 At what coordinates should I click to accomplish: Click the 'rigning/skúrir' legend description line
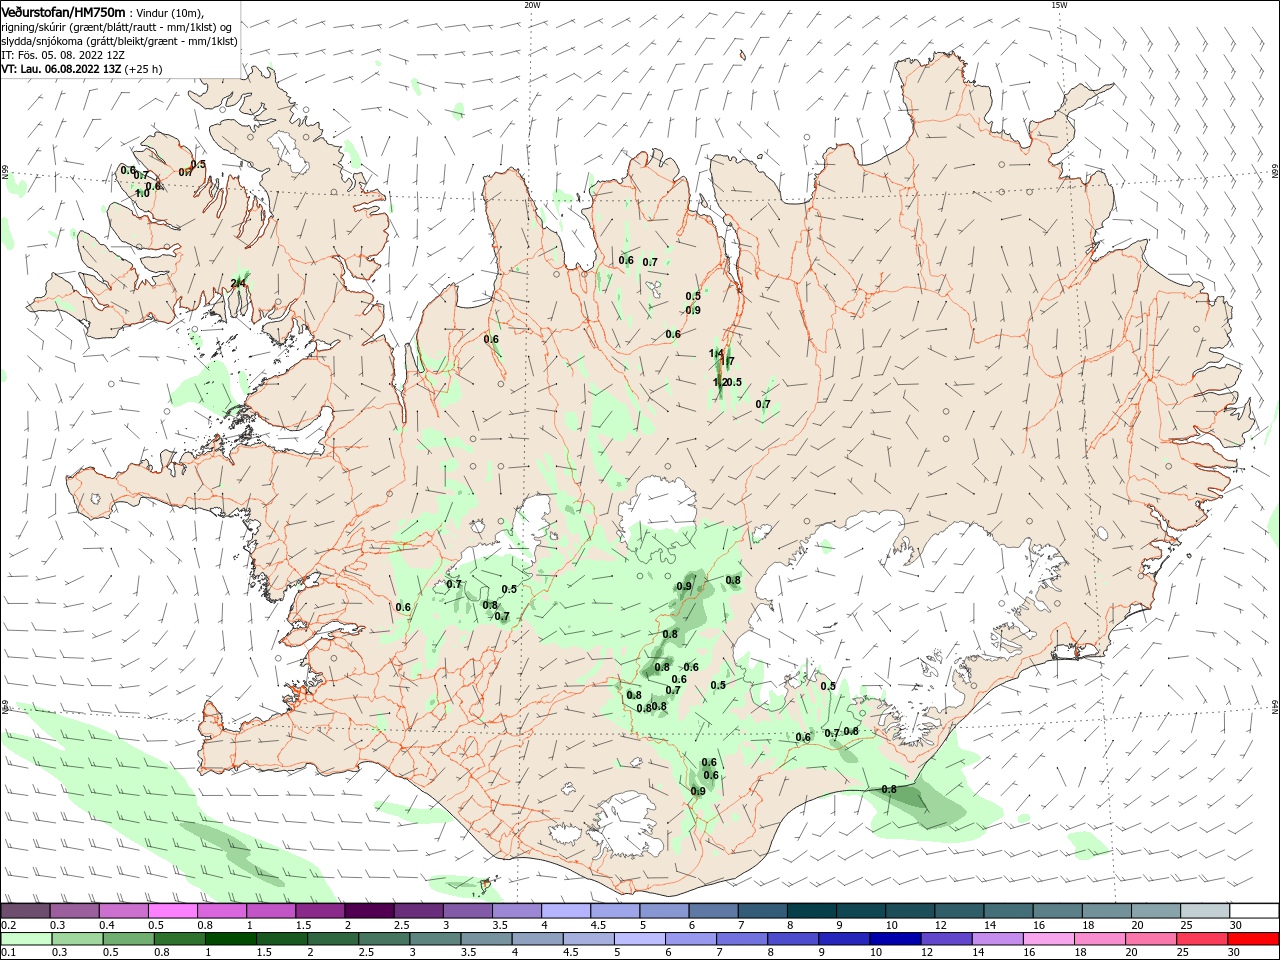click(x=116, y=27)
